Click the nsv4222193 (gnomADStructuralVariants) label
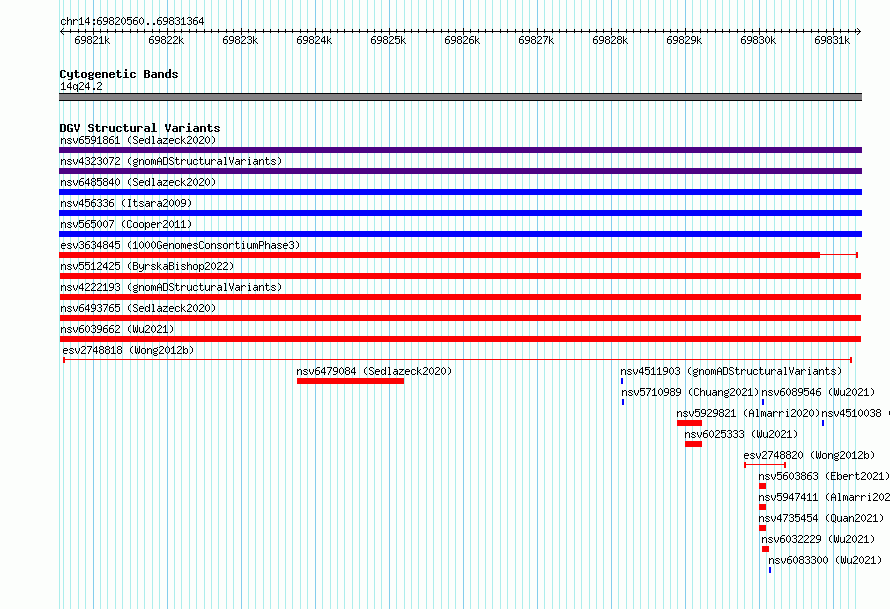This screenshot has height=609, width=890. click(171, 287)
